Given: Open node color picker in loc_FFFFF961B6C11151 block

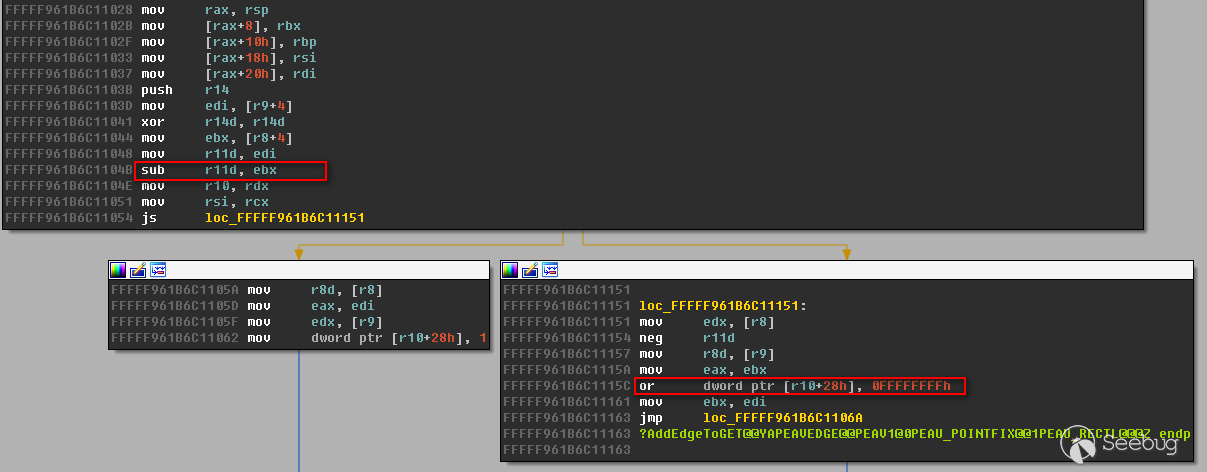Looking at the screenshot, I should (510, 270).
